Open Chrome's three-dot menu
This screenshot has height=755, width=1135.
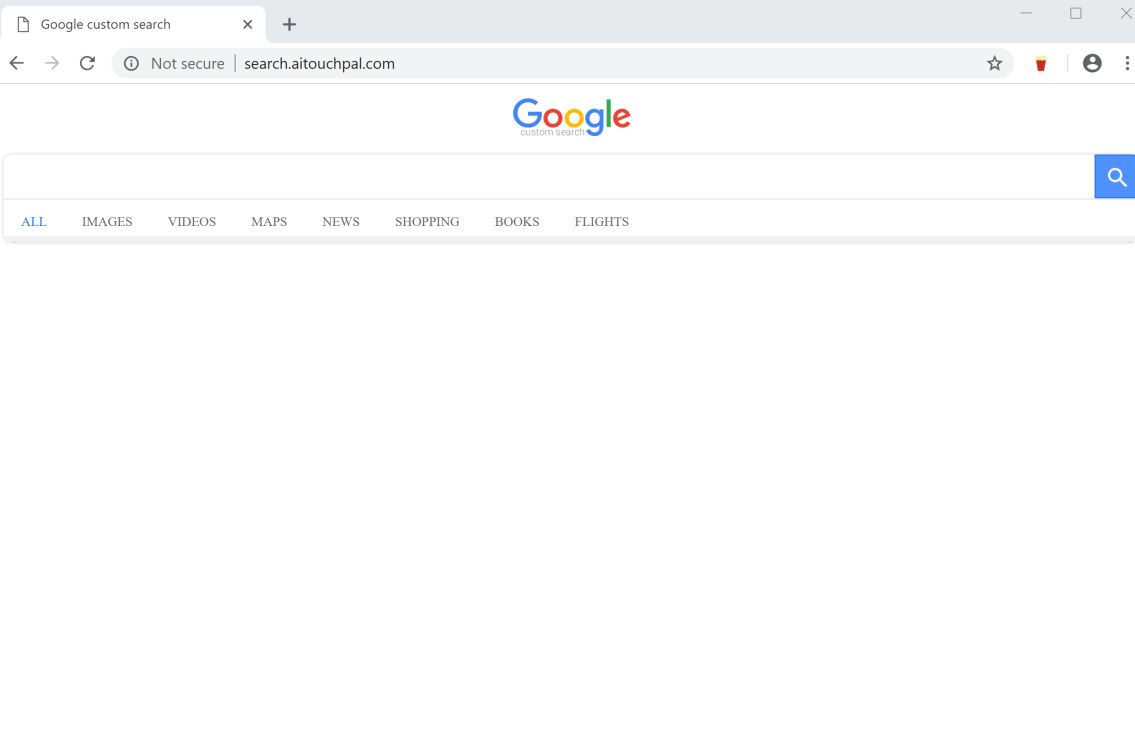1127,64
